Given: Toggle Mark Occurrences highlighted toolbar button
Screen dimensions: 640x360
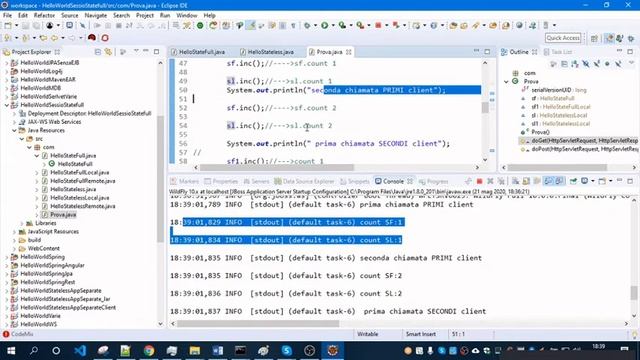Looking at the screenshot, I should pos(251,25).
